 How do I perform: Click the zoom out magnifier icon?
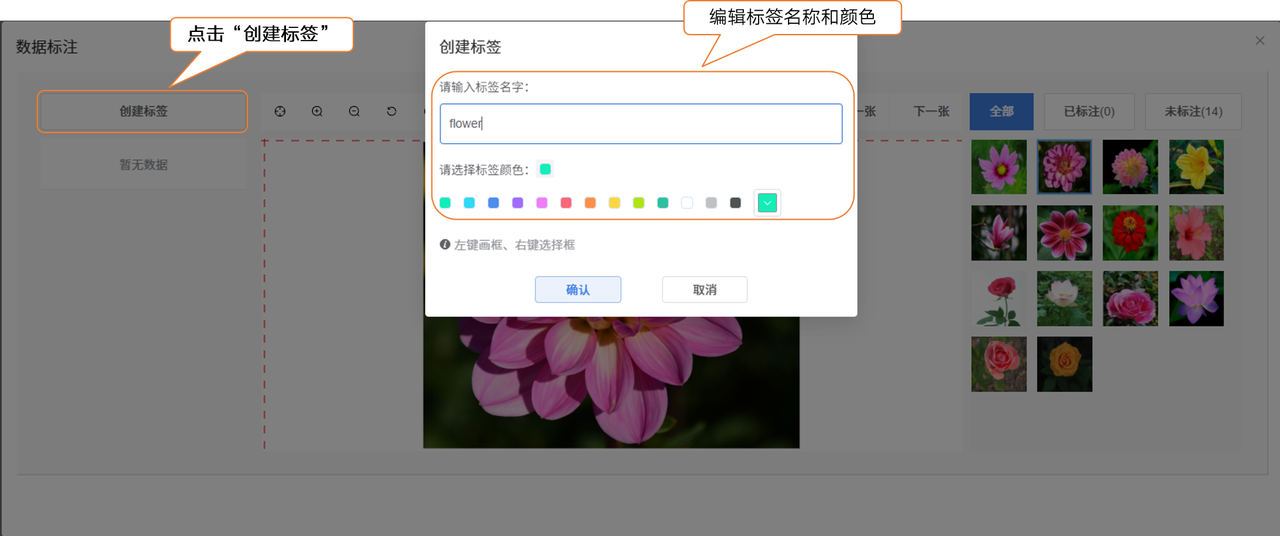click(354, 112)
